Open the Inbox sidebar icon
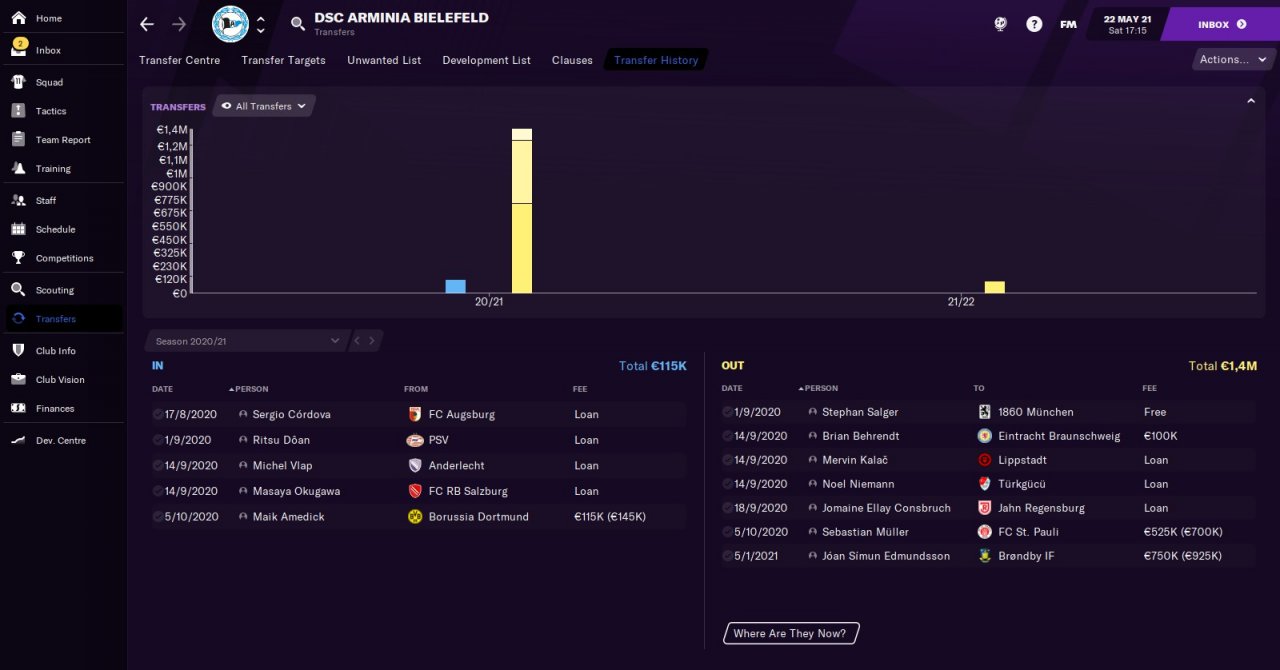This screenshot has height=670, width=1280. (x=18, y=50)
